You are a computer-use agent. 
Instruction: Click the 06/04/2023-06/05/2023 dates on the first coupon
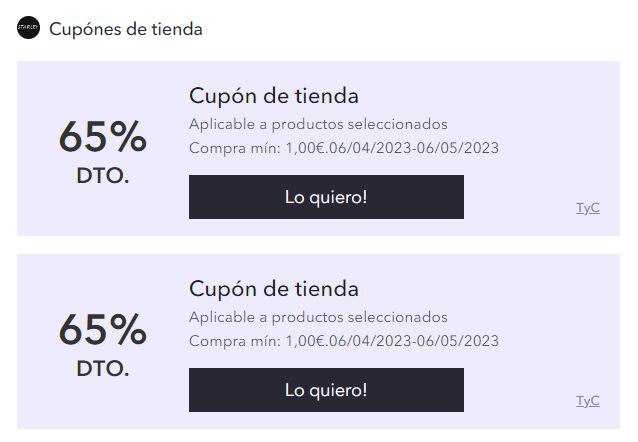(414, 148)
